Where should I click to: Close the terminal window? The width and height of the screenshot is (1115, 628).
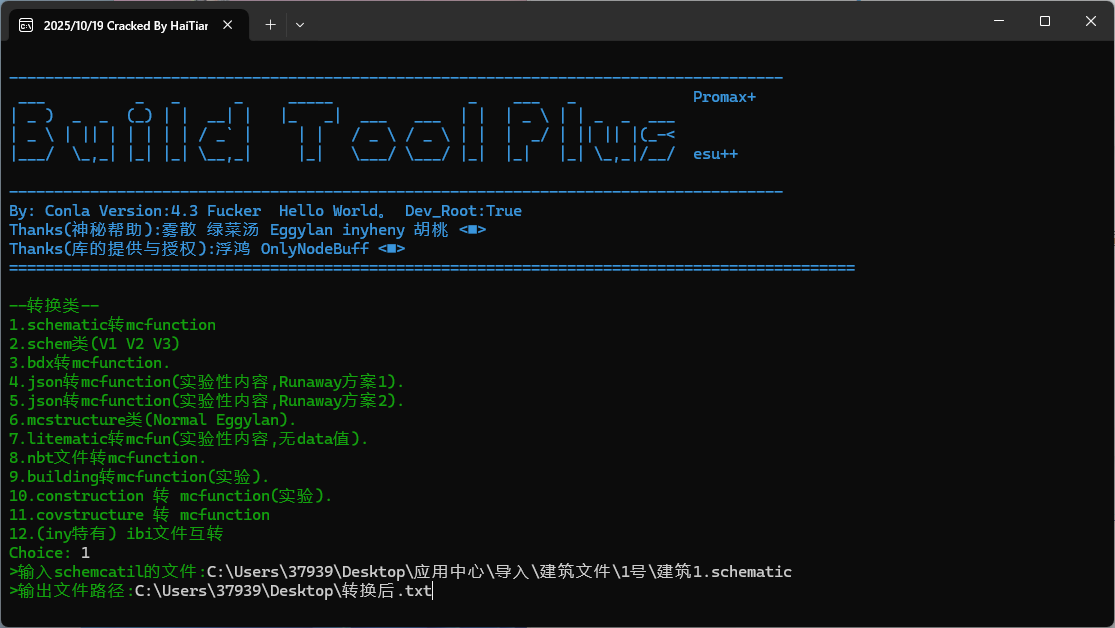click(1090, 21)
